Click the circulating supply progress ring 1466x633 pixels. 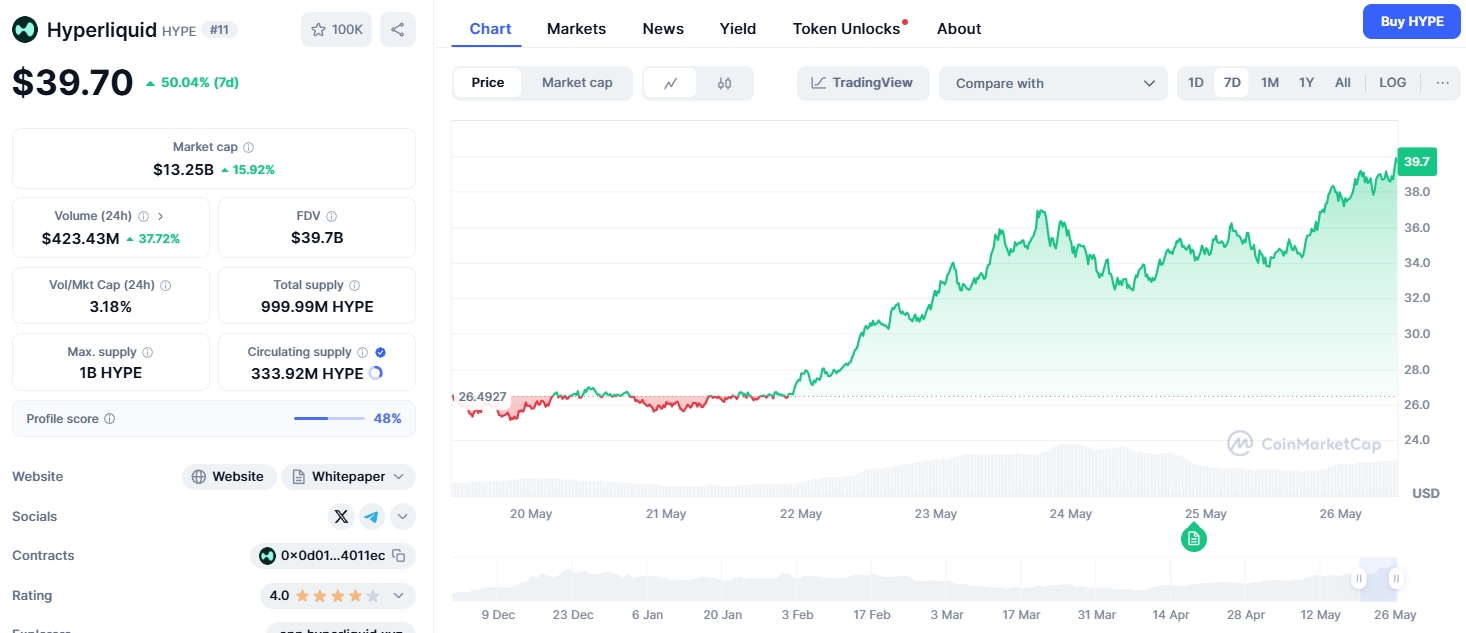click(376, 373)
